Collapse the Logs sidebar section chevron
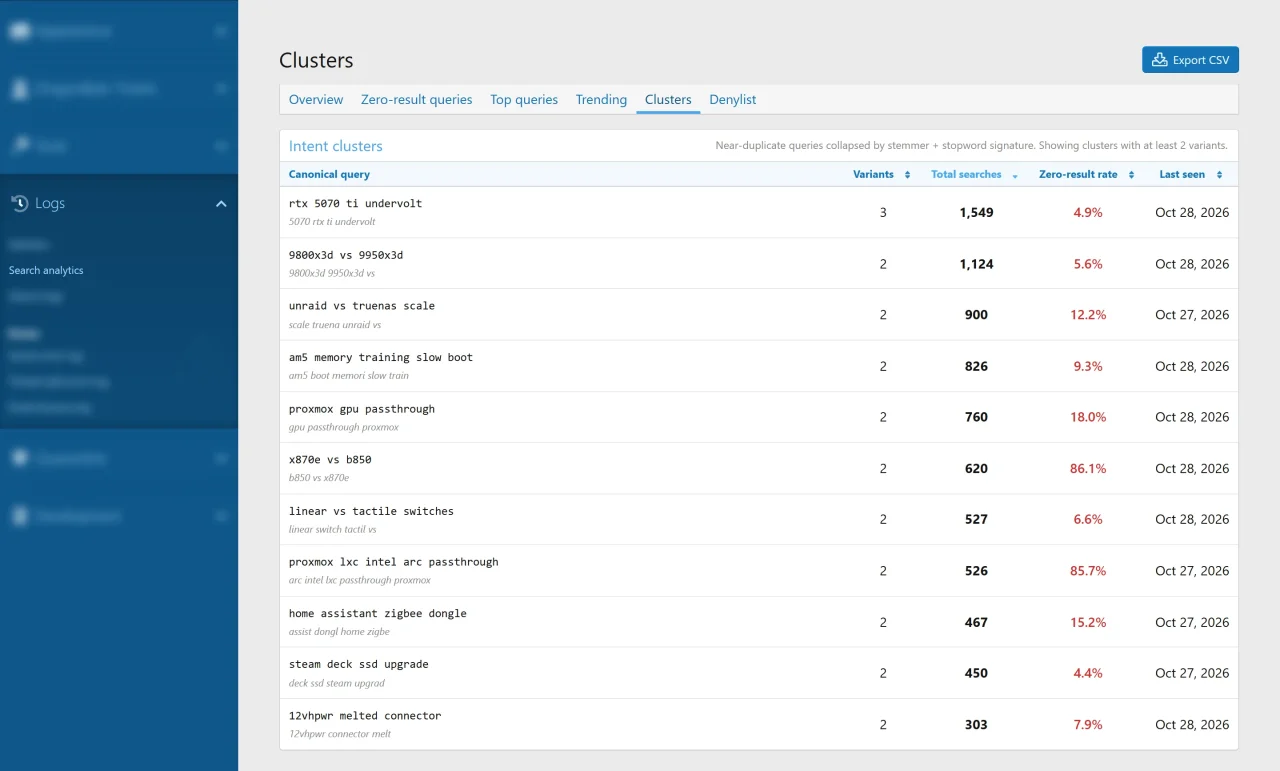The height and width of the screenshot is (771, 1280). (221, 204)
